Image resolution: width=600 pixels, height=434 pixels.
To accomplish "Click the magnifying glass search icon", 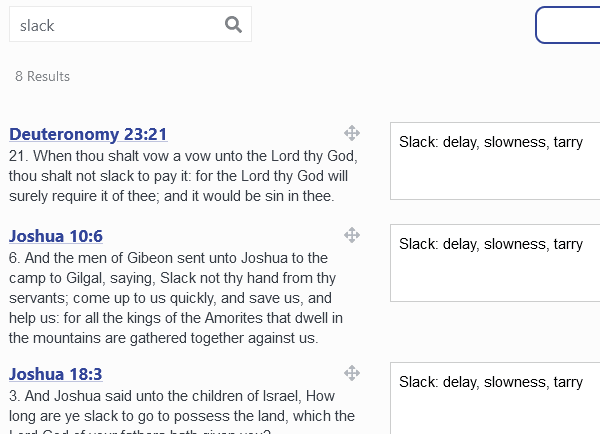I will (234, 25).
